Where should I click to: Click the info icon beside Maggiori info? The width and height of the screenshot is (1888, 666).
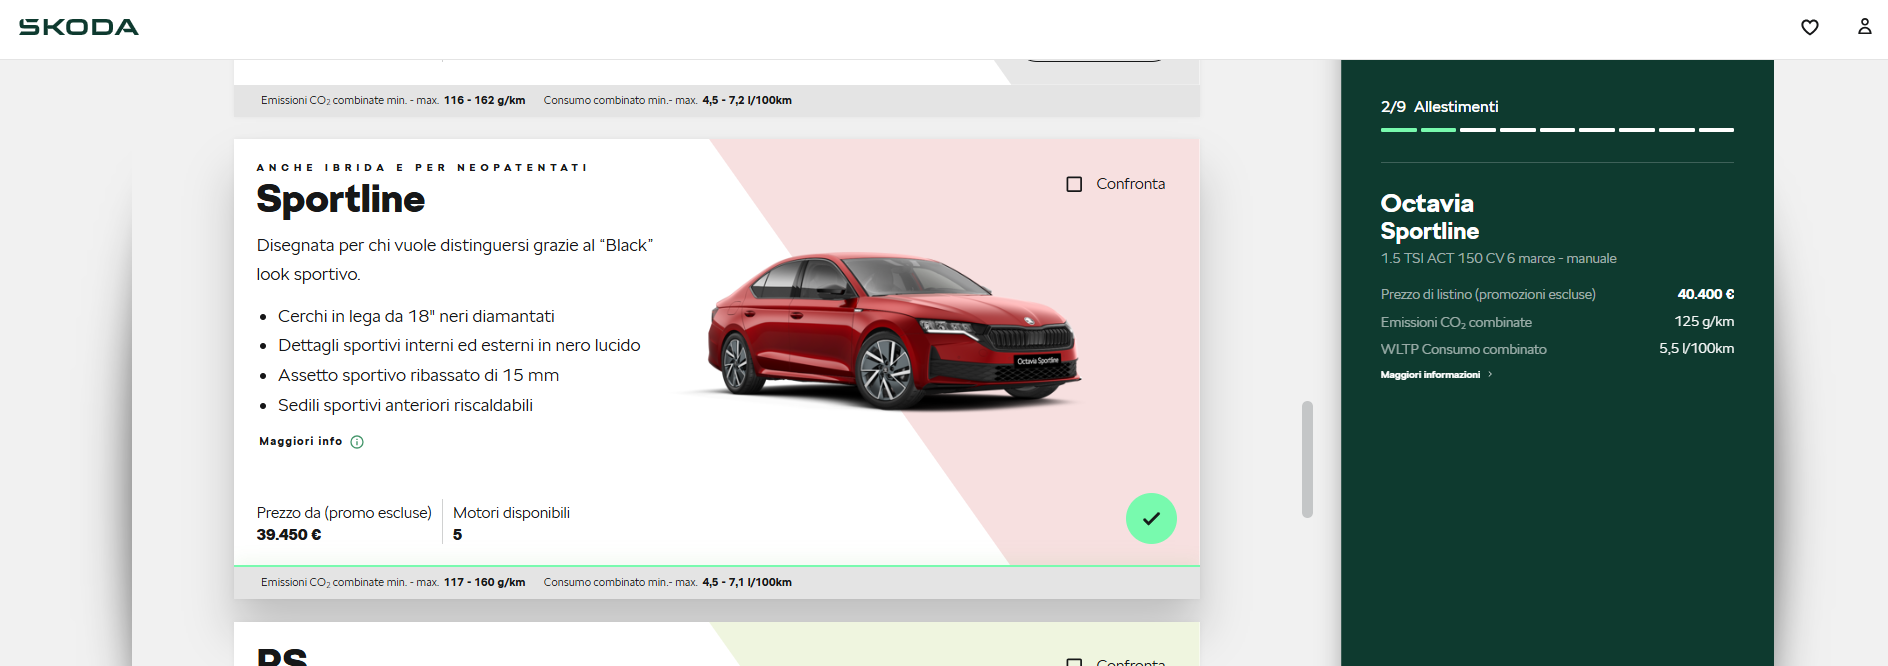(357, 442)
